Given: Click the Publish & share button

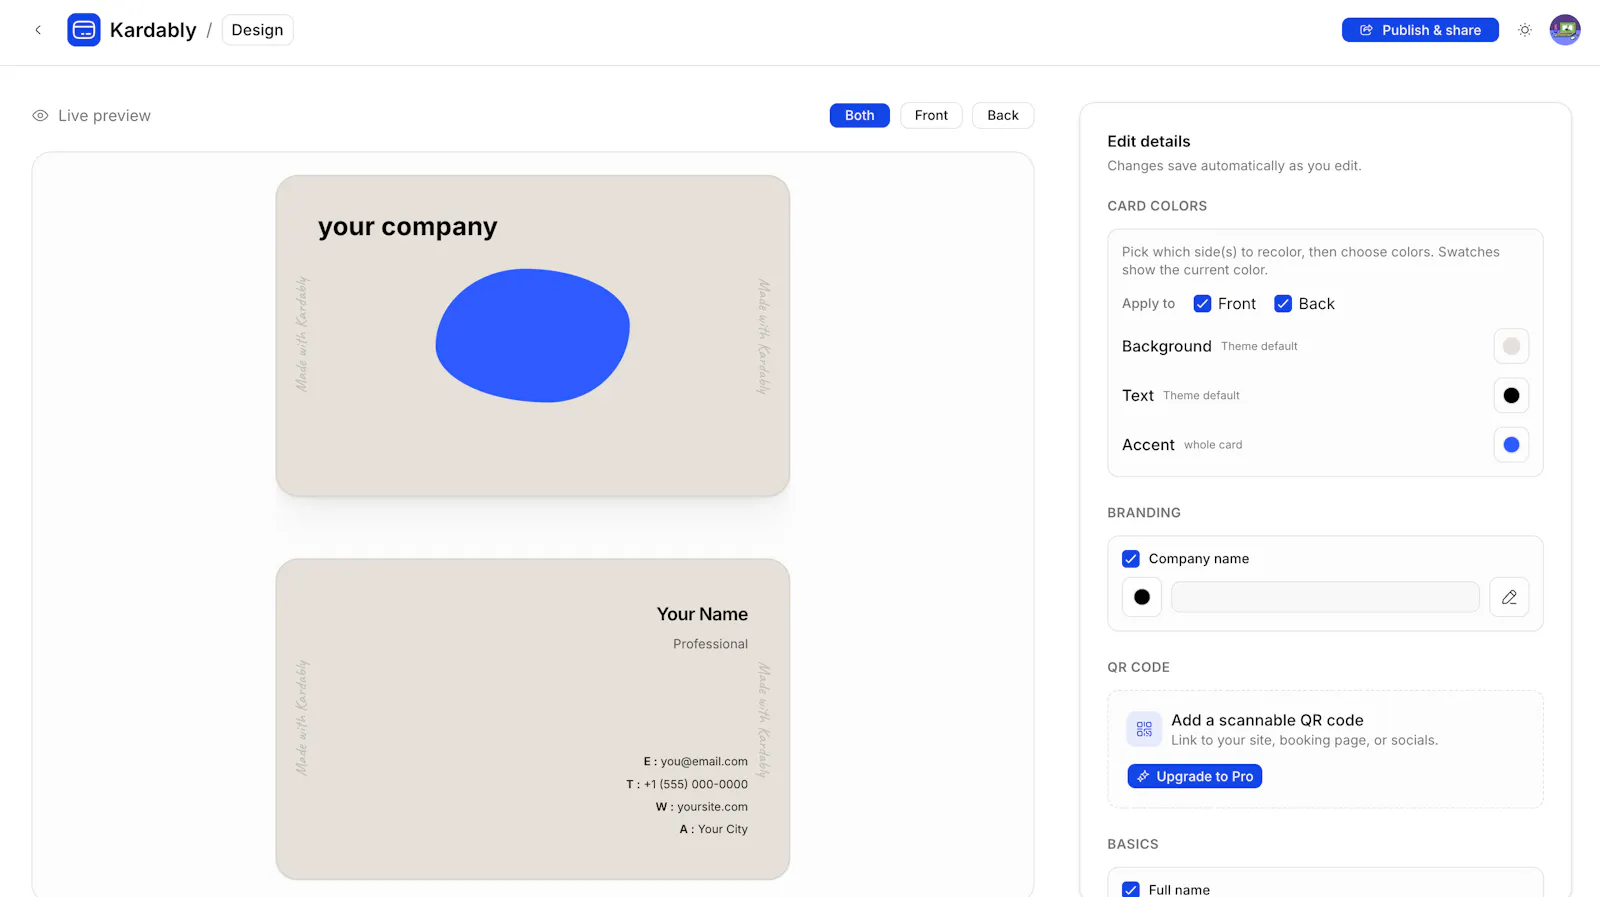Looking at the screenshot, I should (1420, 30).
